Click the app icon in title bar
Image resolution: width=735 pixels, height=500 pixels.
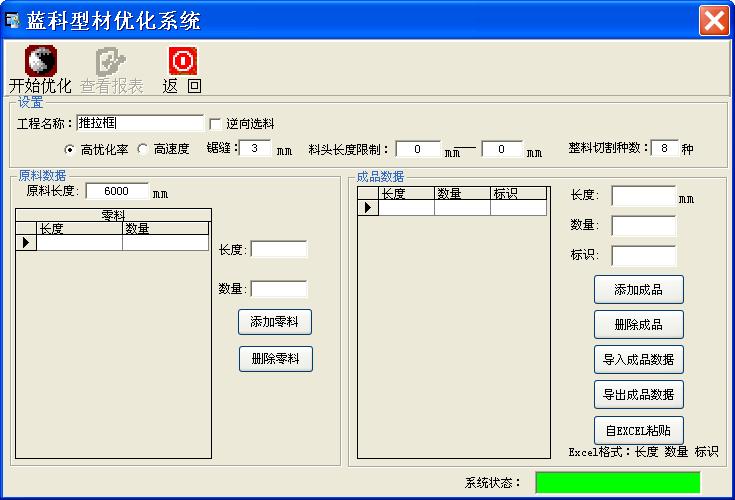click(x=14, y=20)
